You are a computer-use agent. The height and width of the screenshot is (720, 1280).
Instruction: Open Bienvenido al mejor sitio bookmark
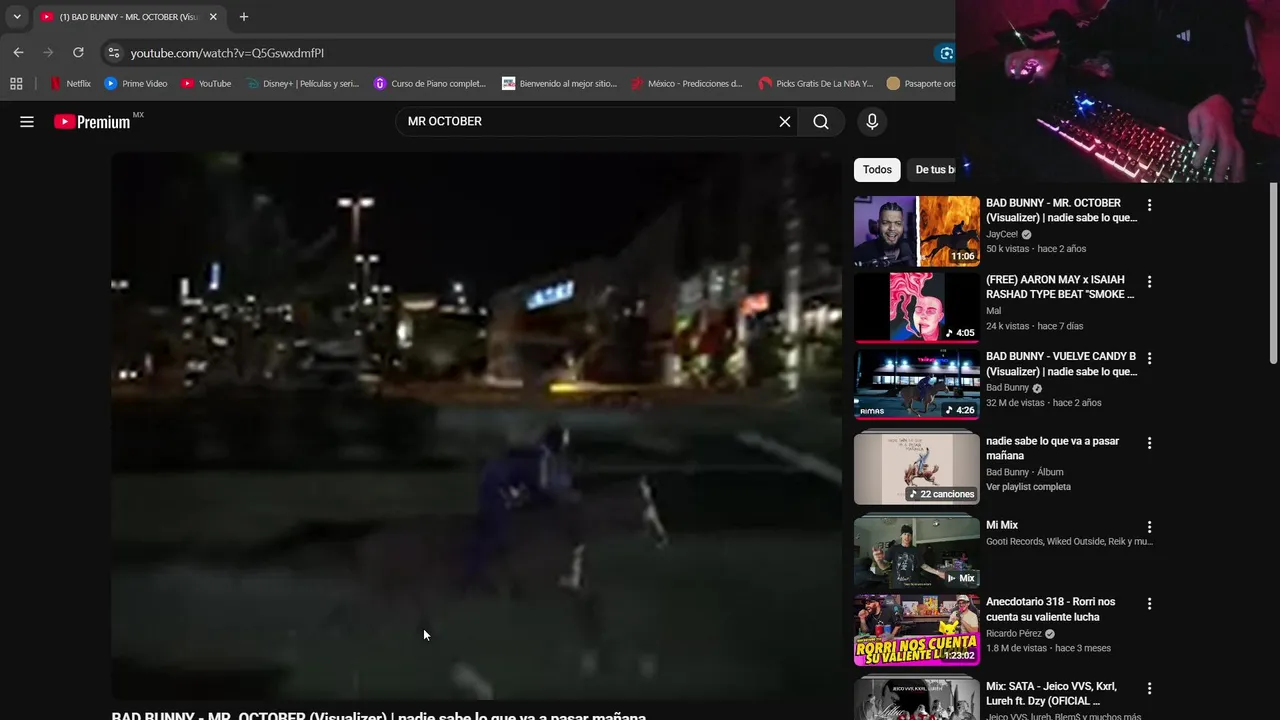559,84
